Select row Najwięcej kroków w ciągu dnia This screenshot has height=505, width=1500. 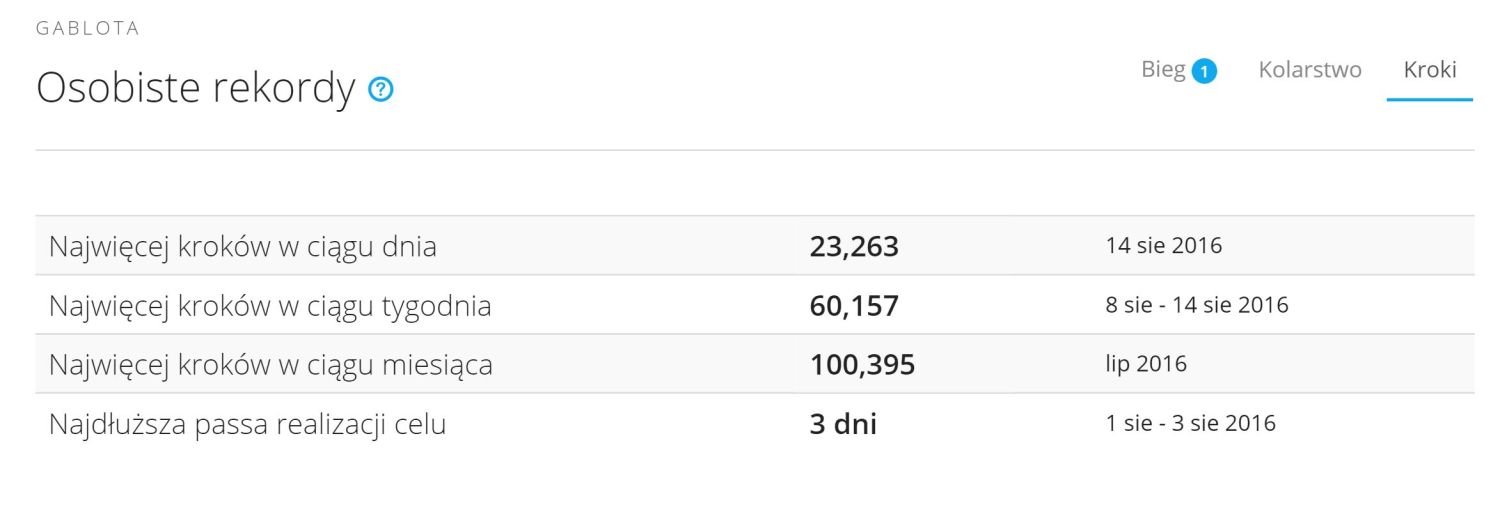click(x=755, y=246)
